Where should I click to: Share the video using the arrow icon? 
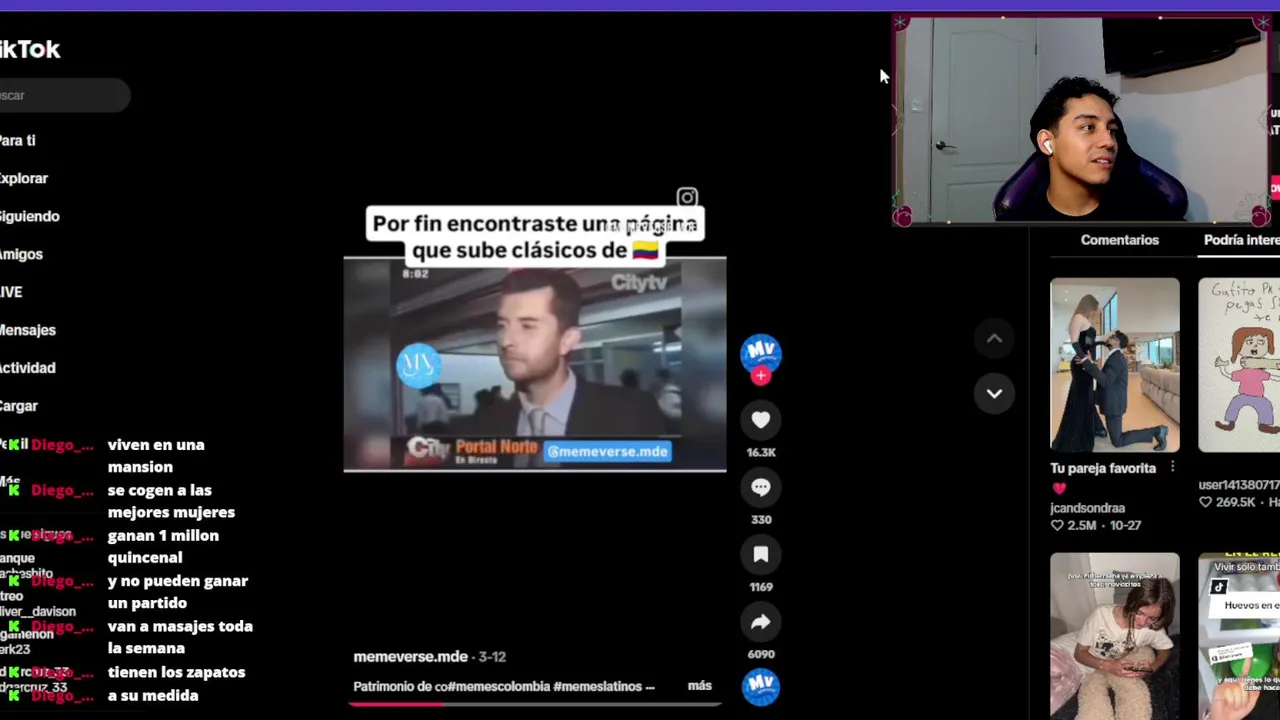[761, 622]
